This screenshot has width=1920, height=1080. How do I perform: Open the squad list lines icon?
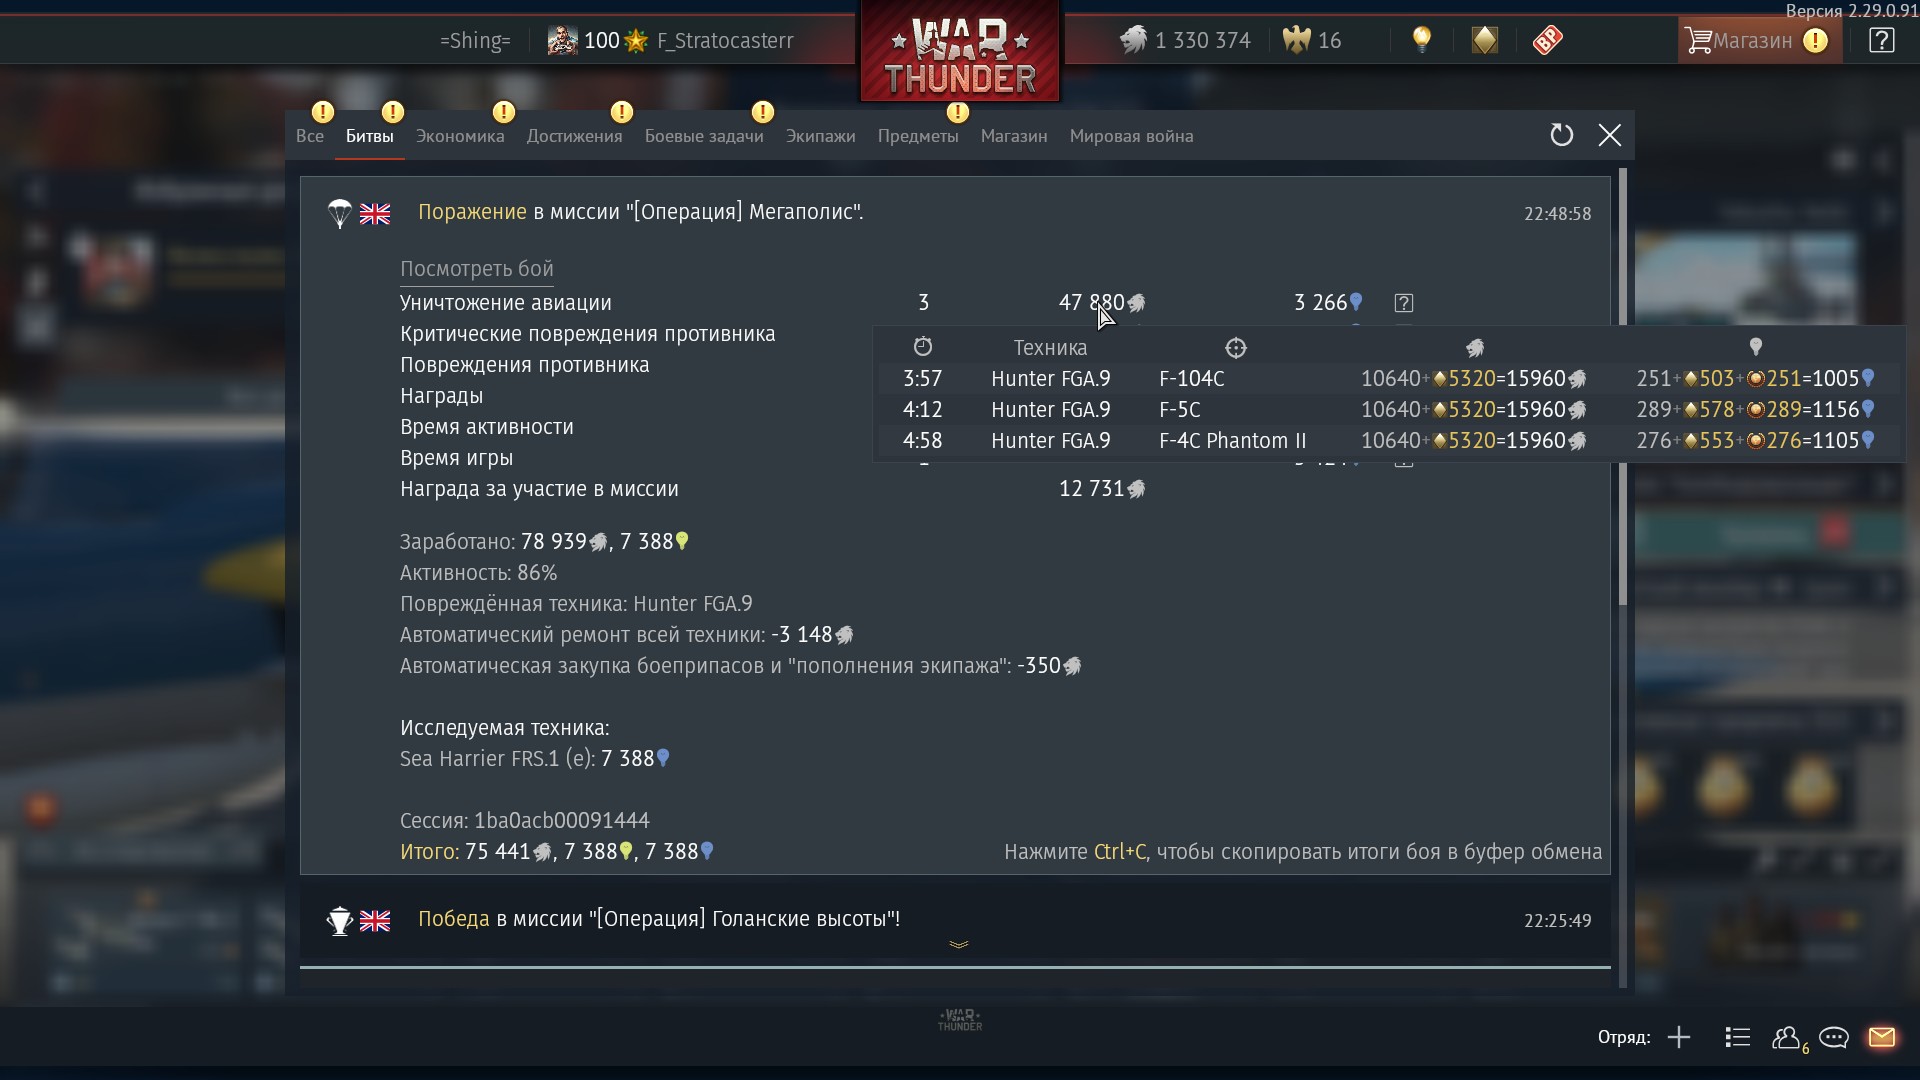[1737, 1037]
